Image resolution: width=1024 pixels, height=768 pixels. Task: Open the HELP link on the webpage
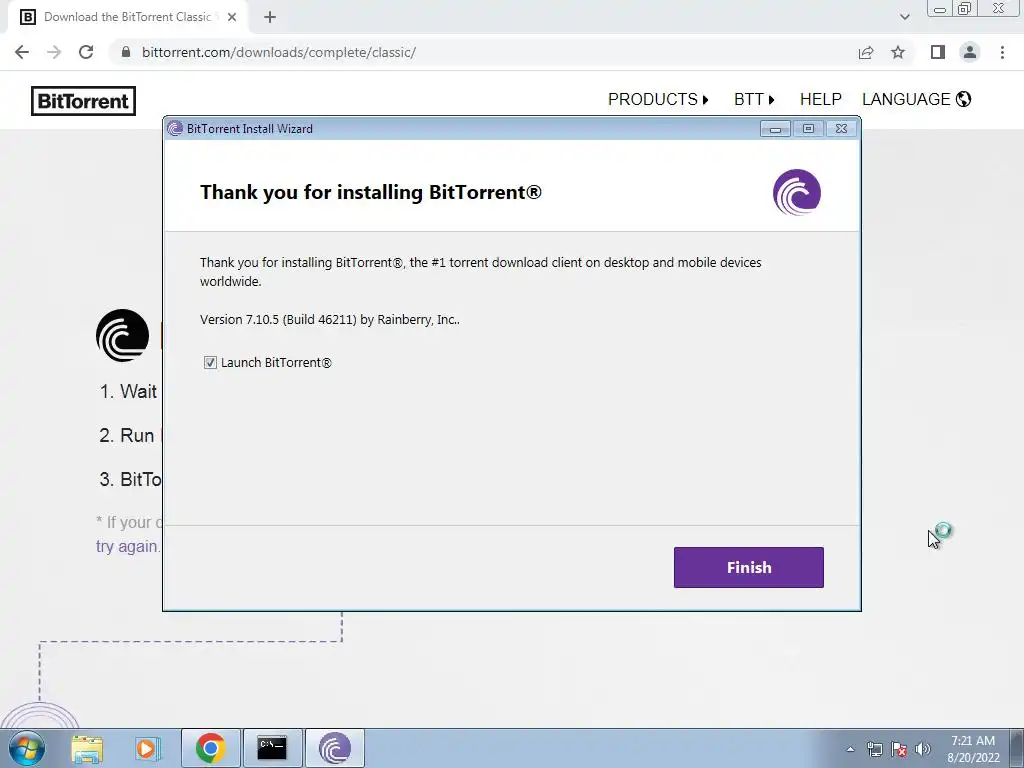click(x=821, y=99)
